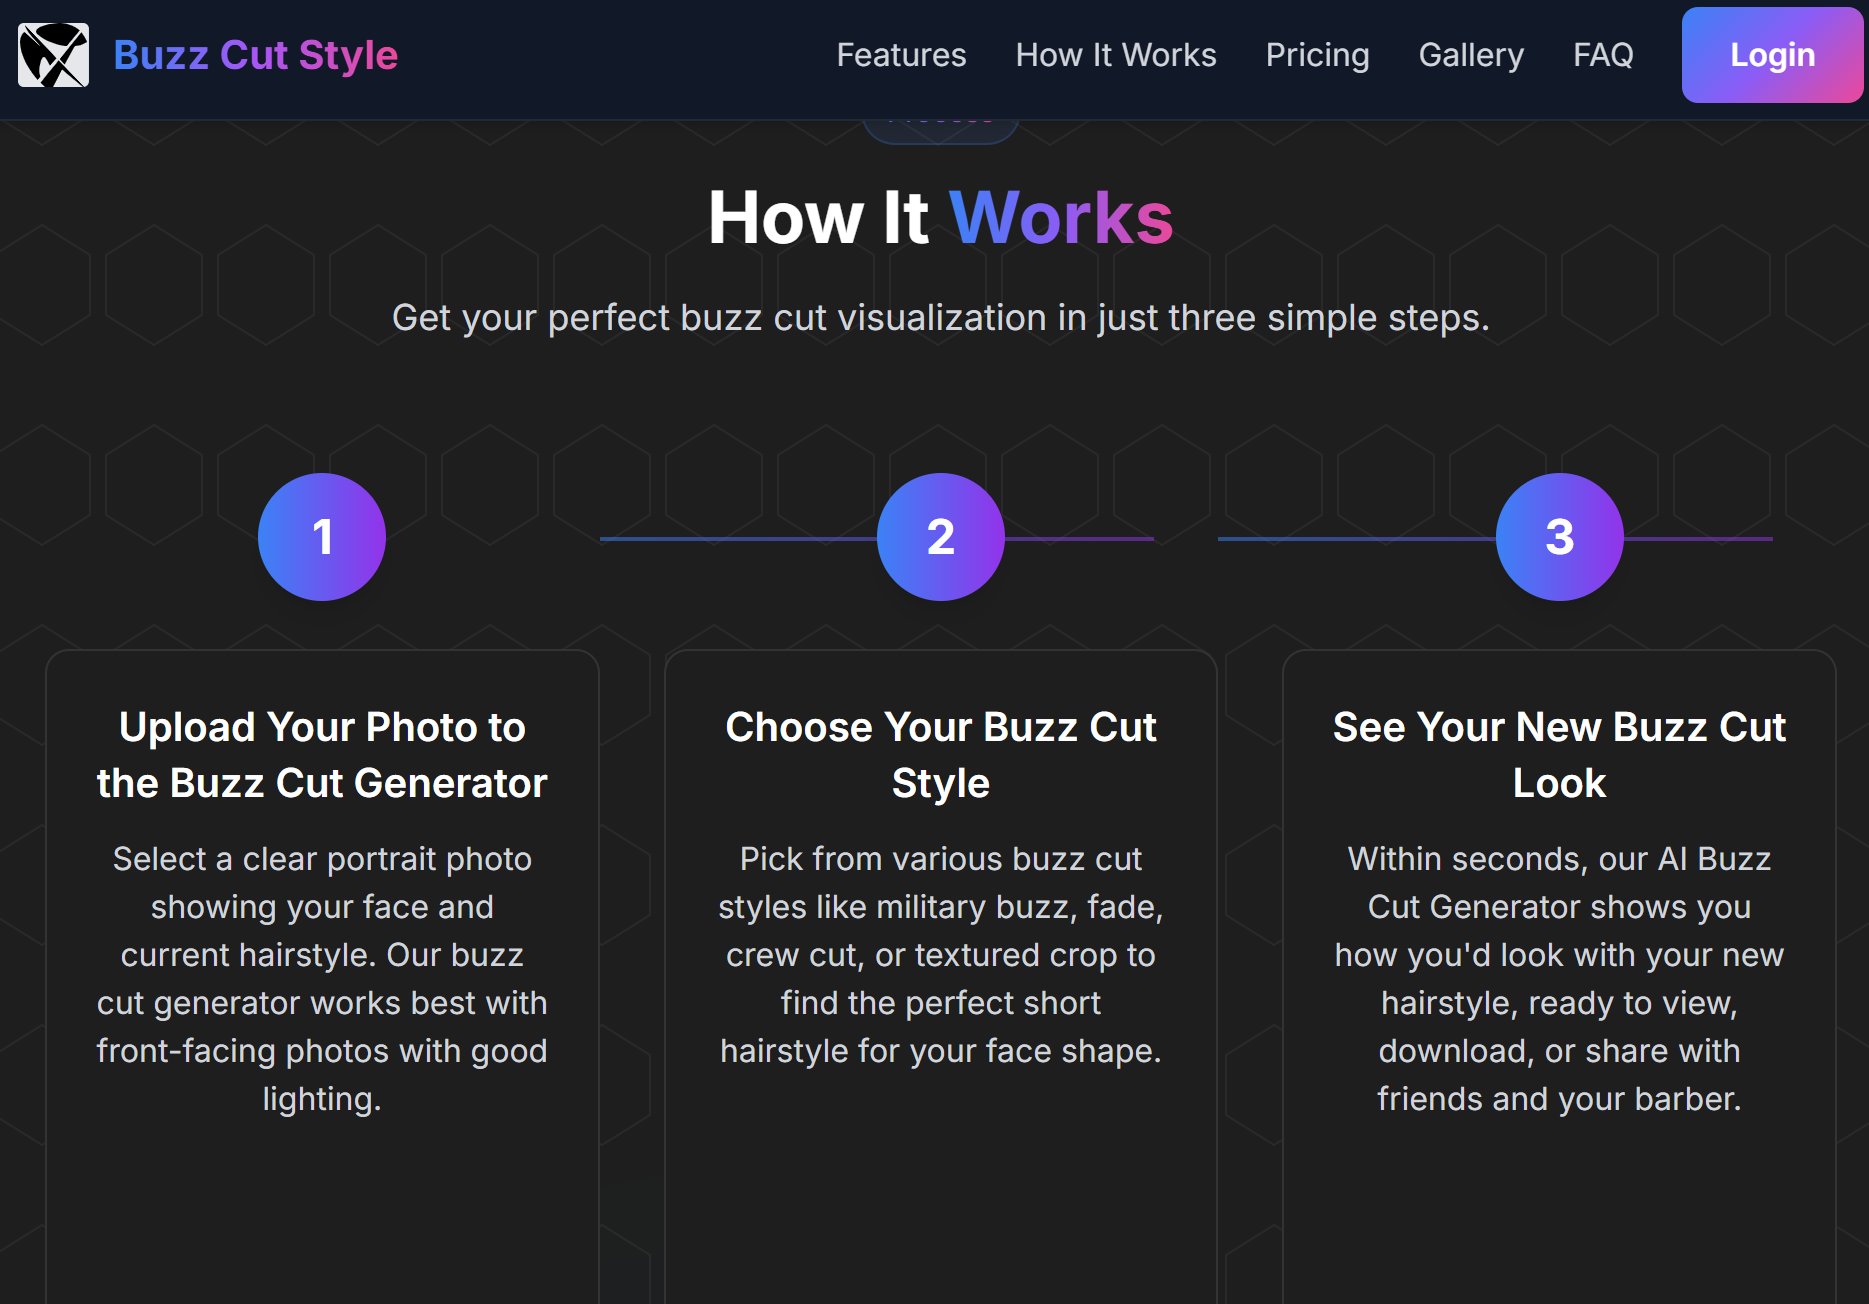
Task: Click the step 1 circle badge
Action: [322, 537]
